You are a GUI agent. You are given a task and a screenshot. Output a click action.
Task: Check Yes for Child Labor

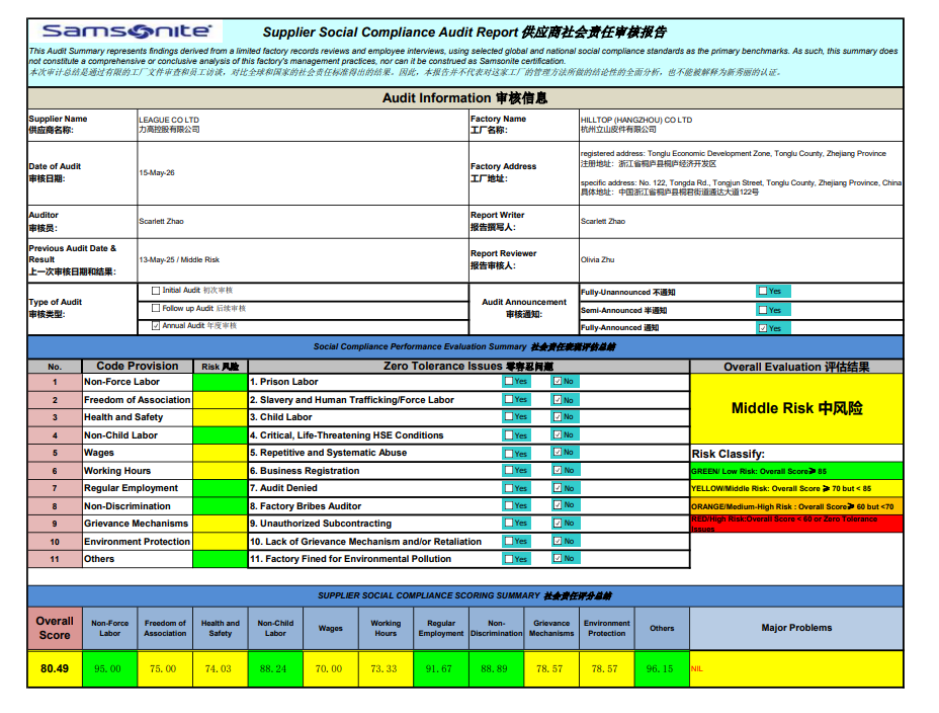tap(509, 417)
